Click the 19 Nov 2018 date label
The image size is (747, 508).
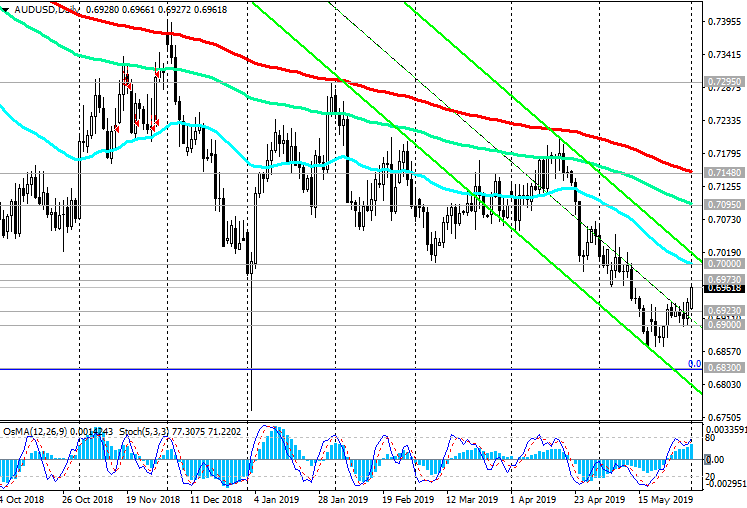click(153, 500)
